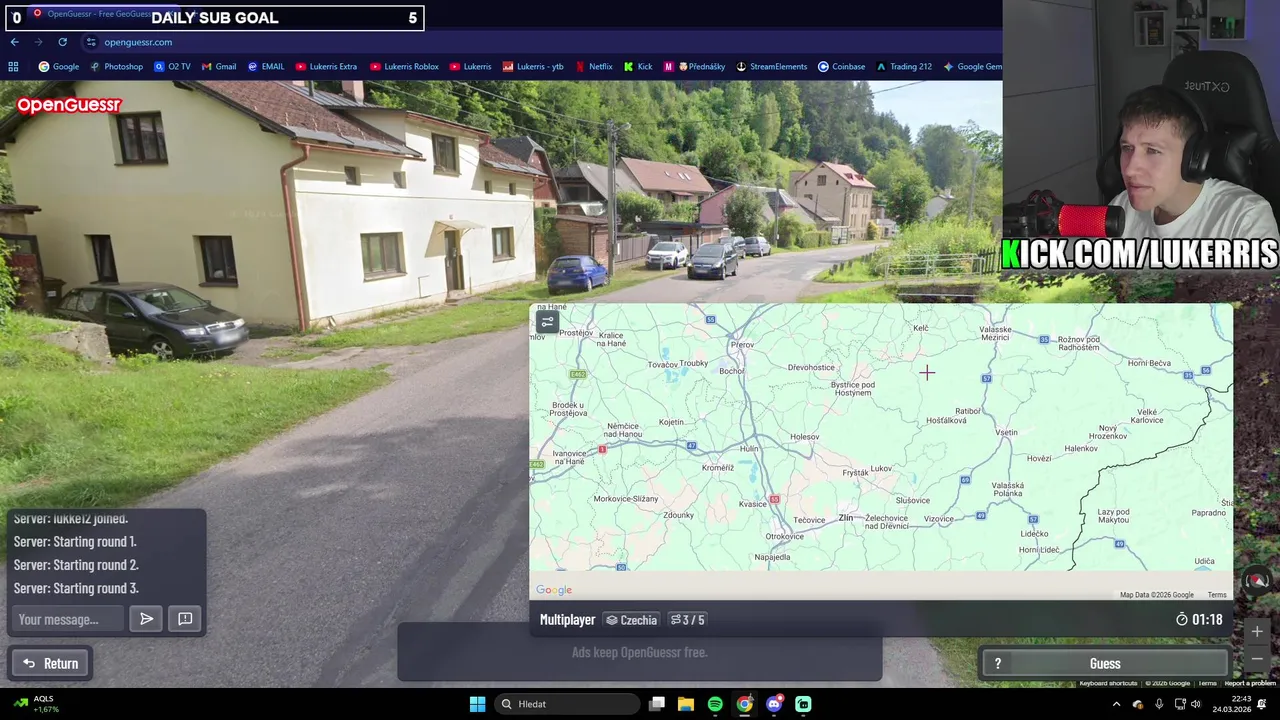Open the O2 TV bookmark
Screen dimensions: 1280x720
pyautogui.click(x=172, y=67)
